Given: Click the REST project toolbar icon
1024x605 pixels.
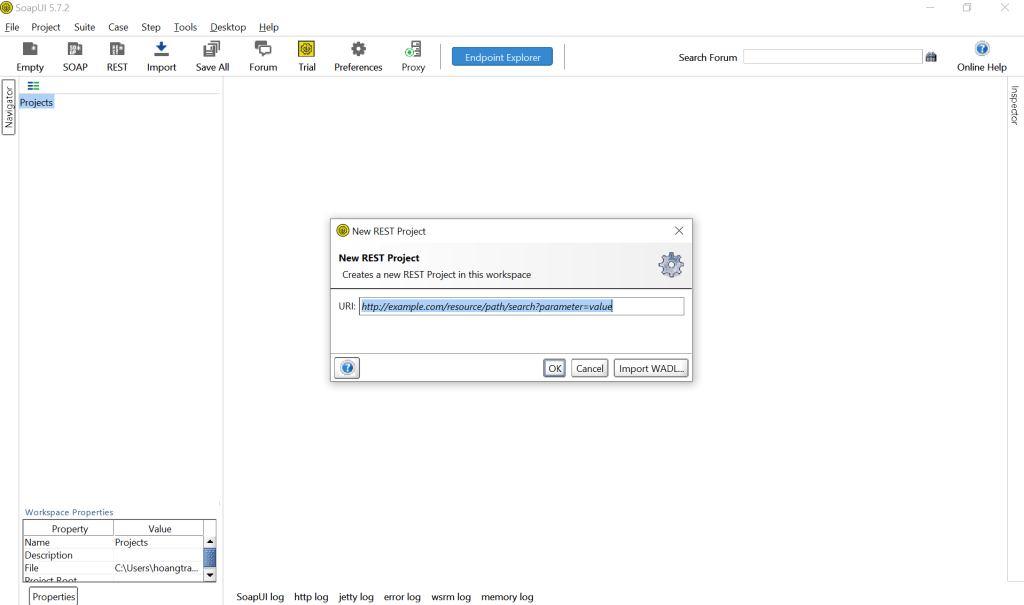Looking at the screenshot, I should 117,50.
